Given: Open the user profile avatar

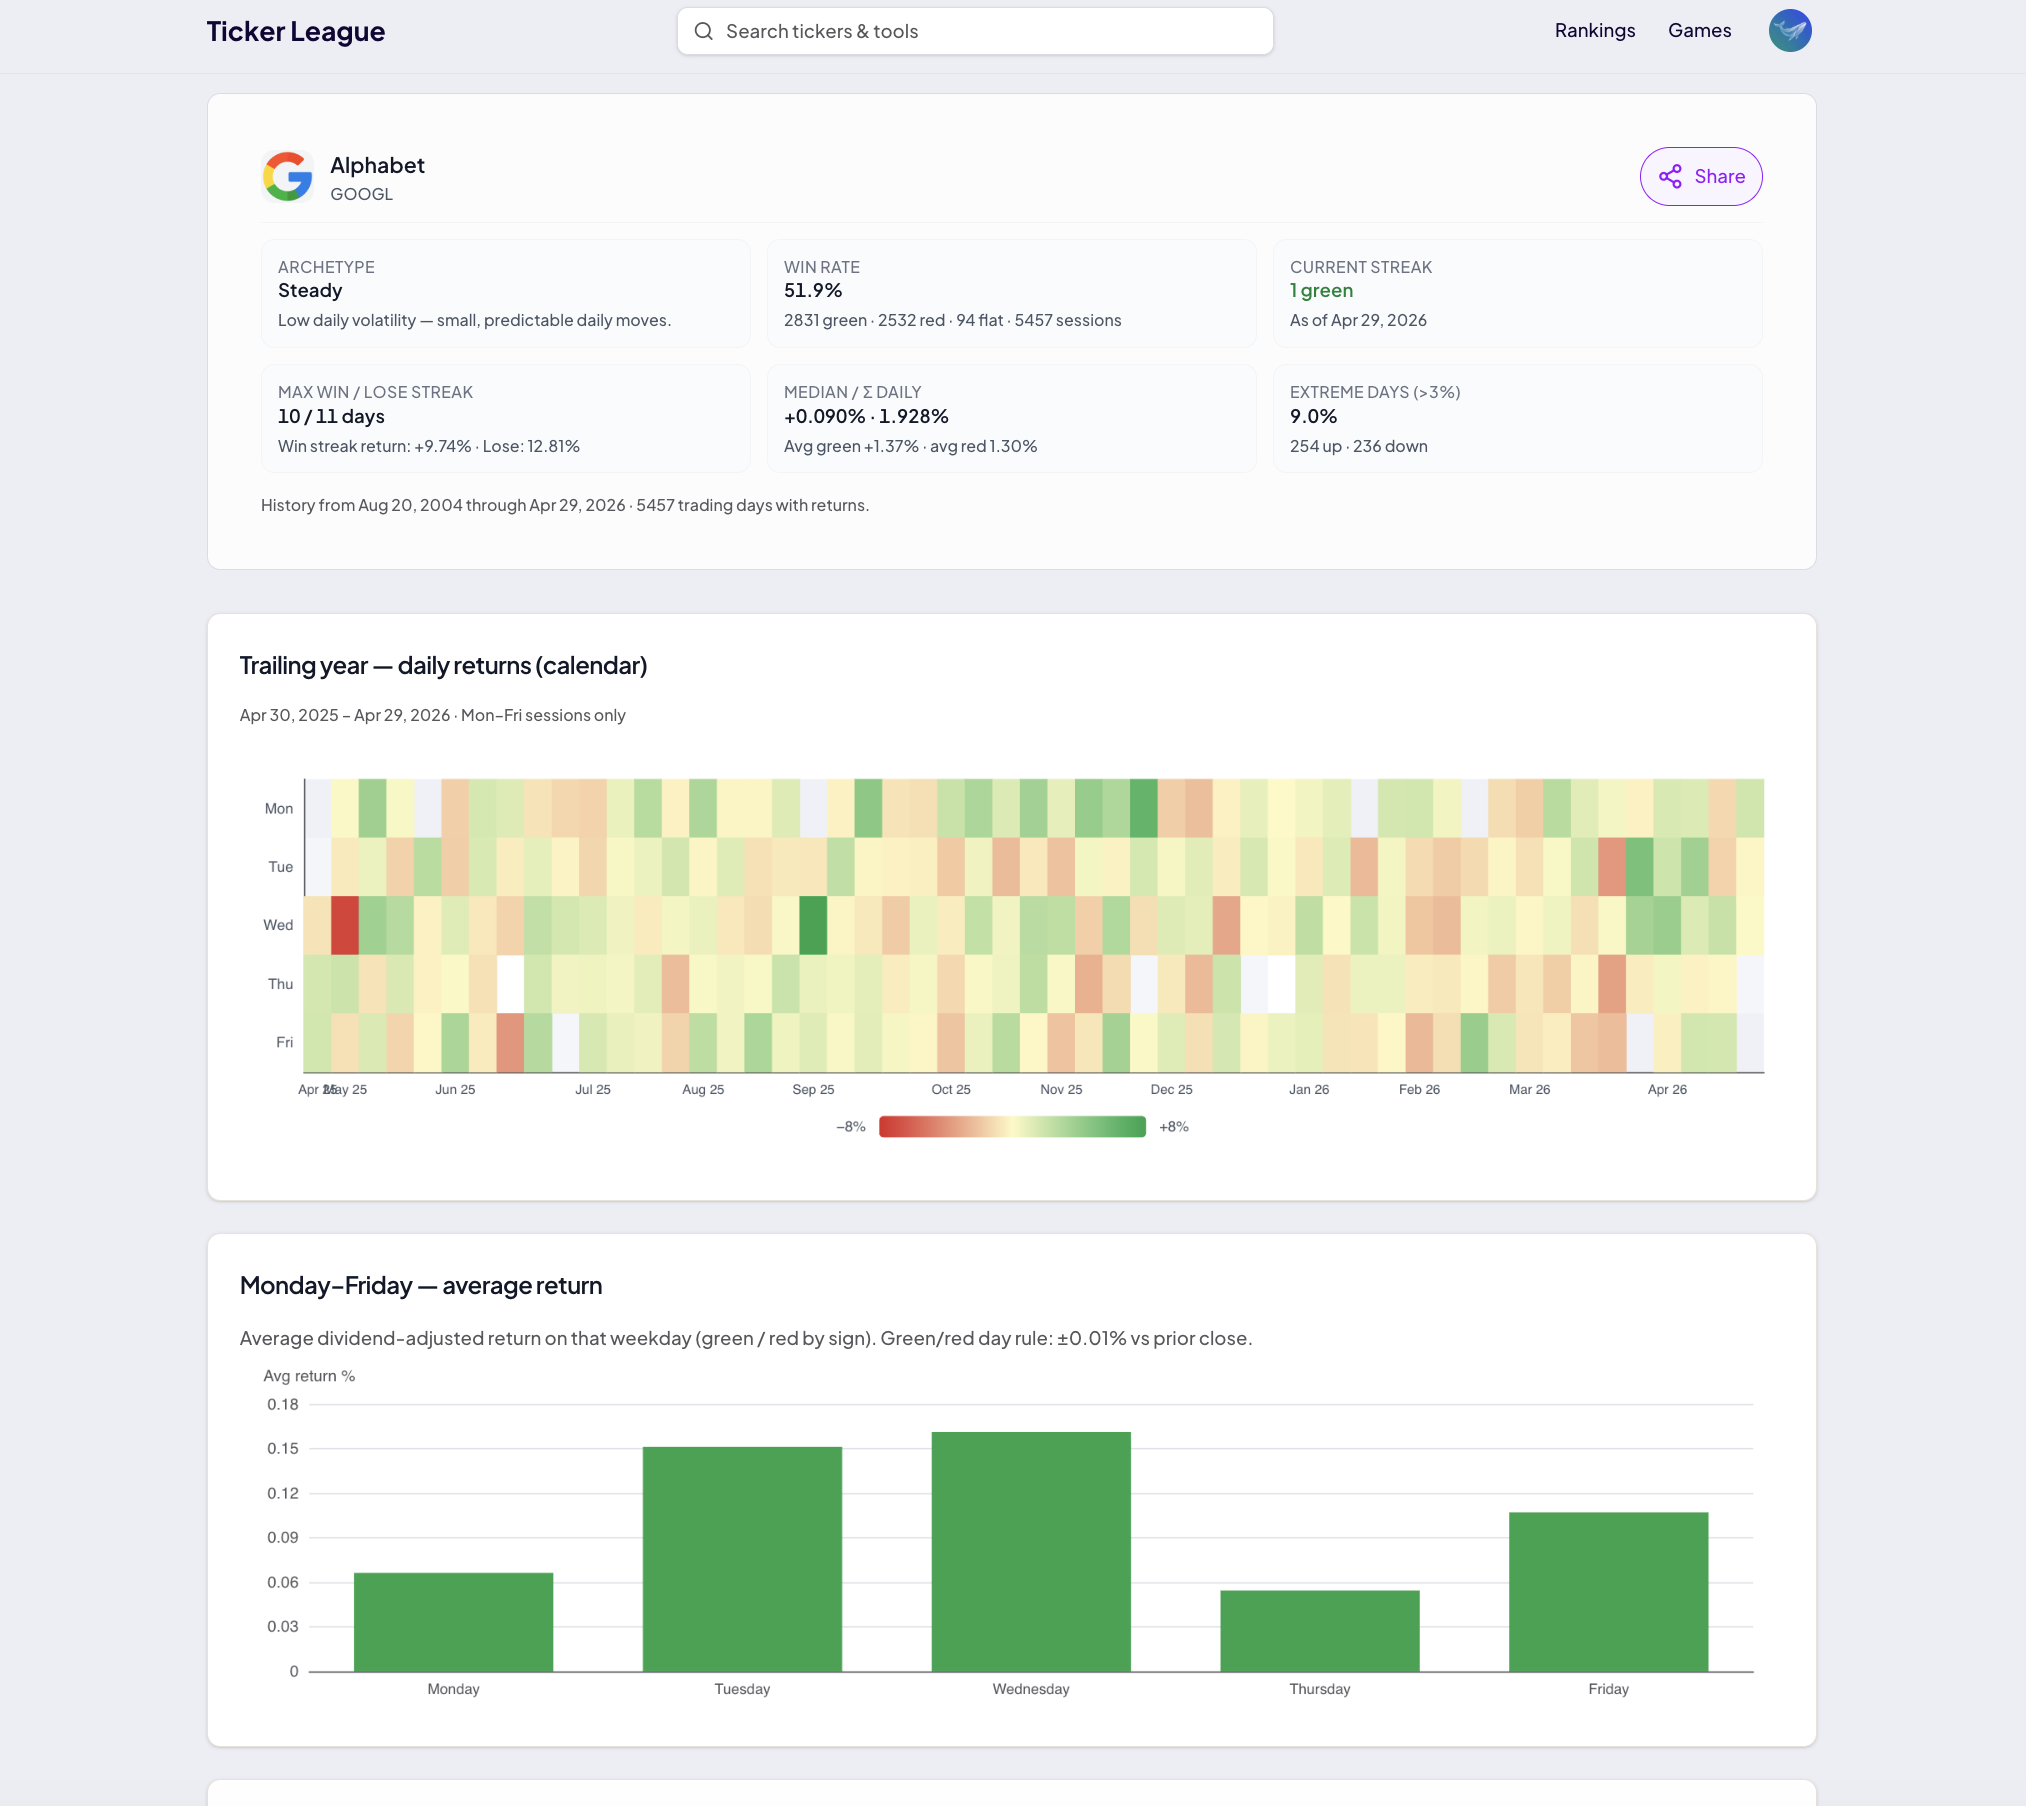Looking at the screenshot, I should [x=1790, y=31].
